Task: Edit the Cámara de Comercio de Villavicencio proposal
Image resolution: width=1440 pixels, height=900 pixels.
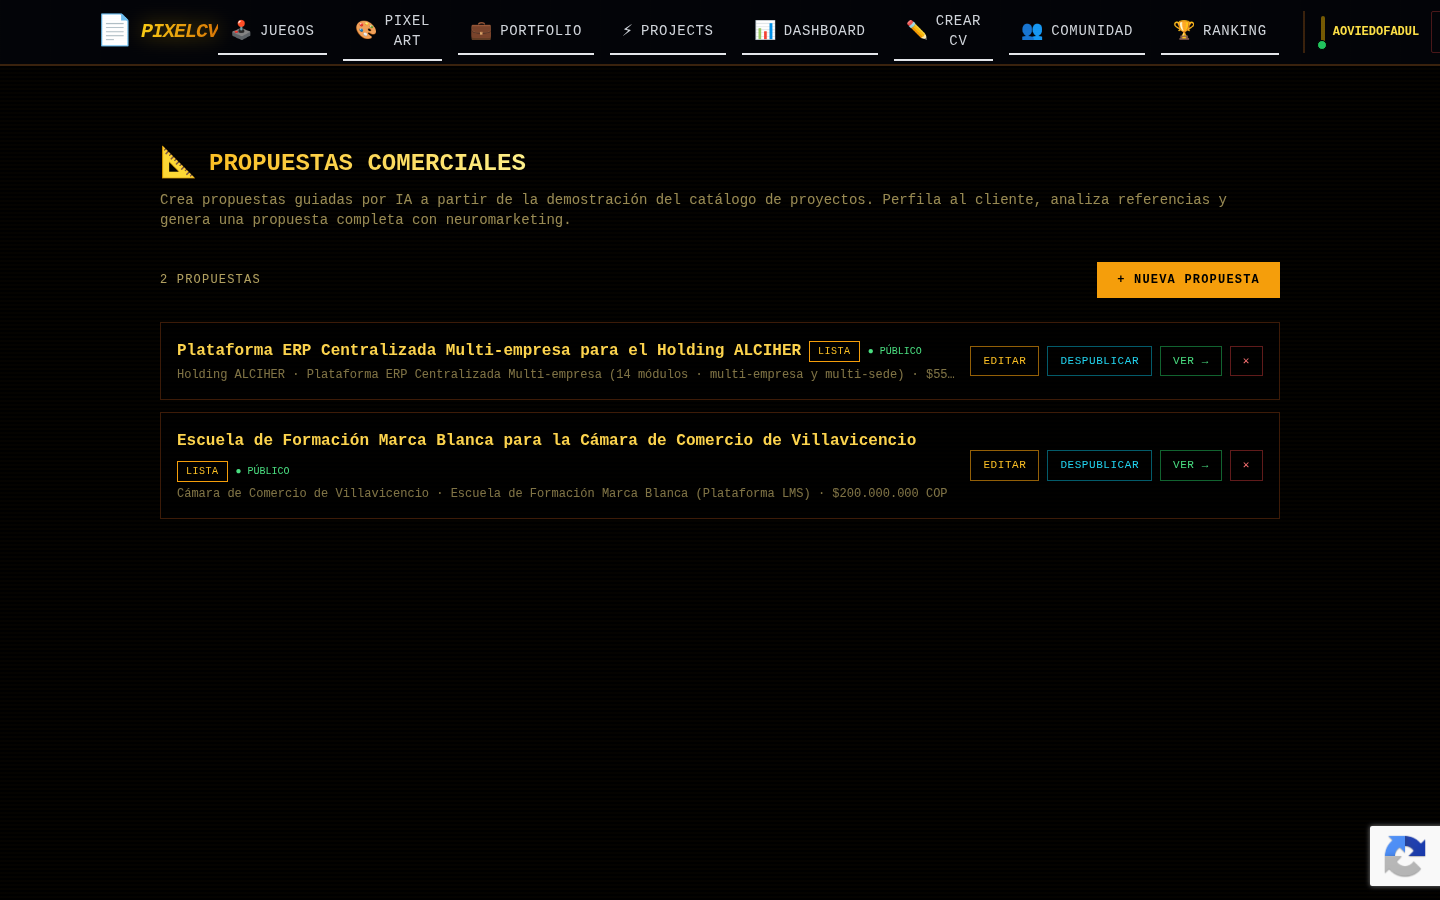Action: [1004, 465]
